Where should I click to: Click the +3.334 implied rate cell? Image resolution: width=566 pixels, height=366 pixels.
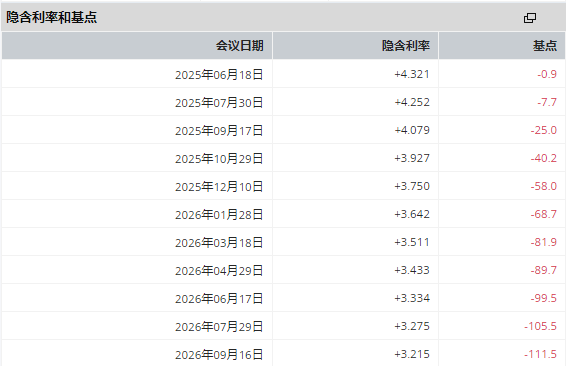356,298
